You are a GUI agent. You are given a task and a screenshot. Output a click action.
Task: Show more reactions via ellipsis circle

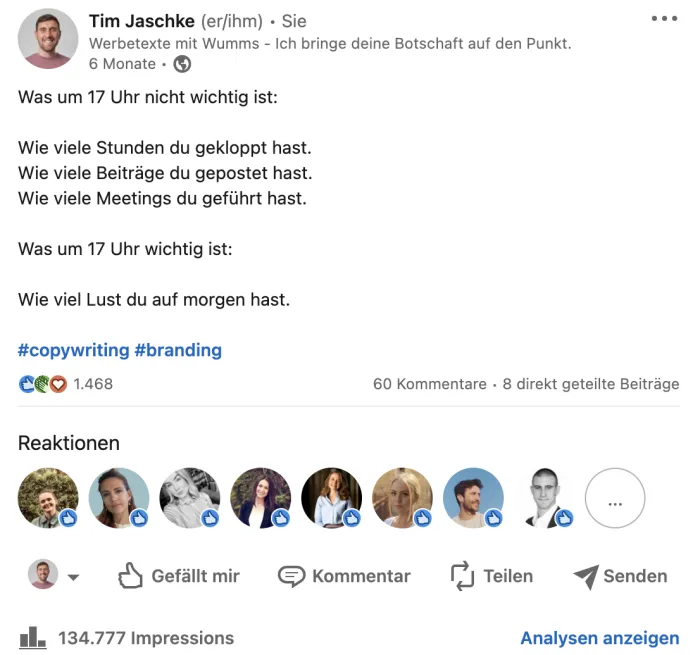coord(615,498)
